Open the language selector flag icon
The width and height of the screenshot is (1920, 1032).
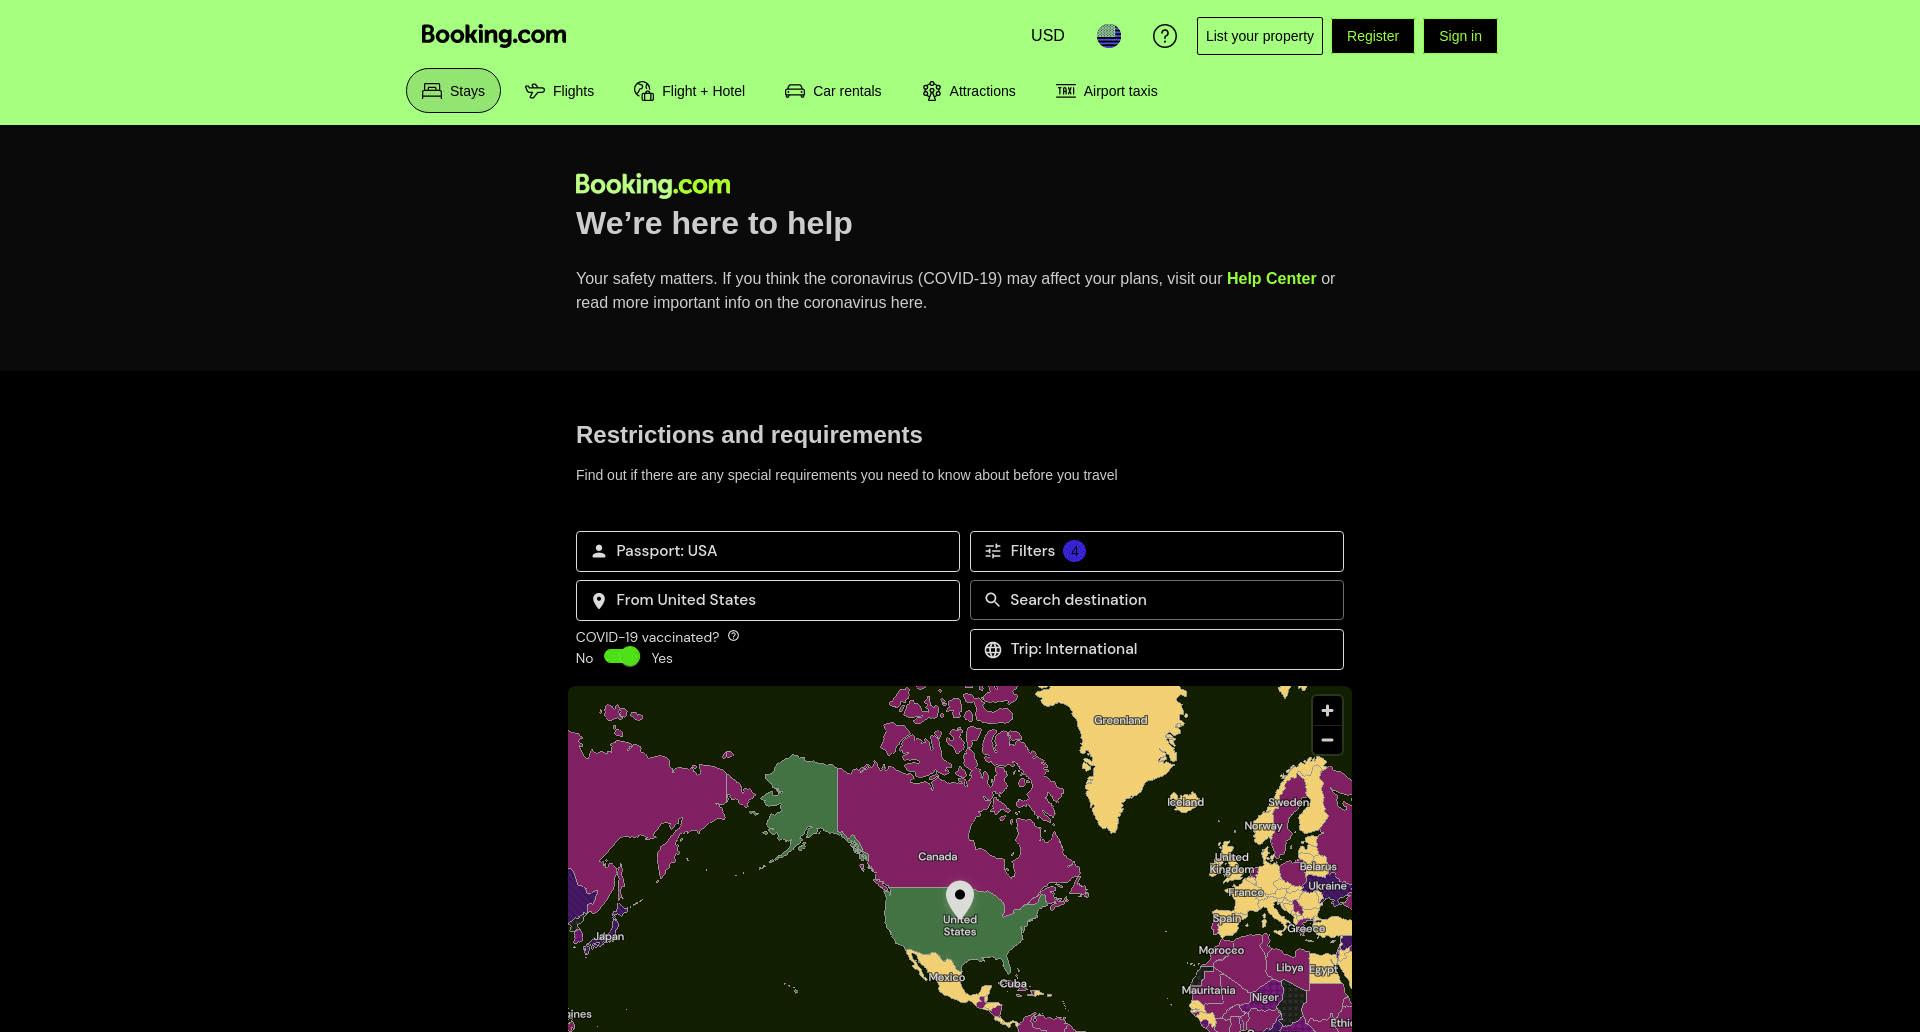click(1109, 36)
